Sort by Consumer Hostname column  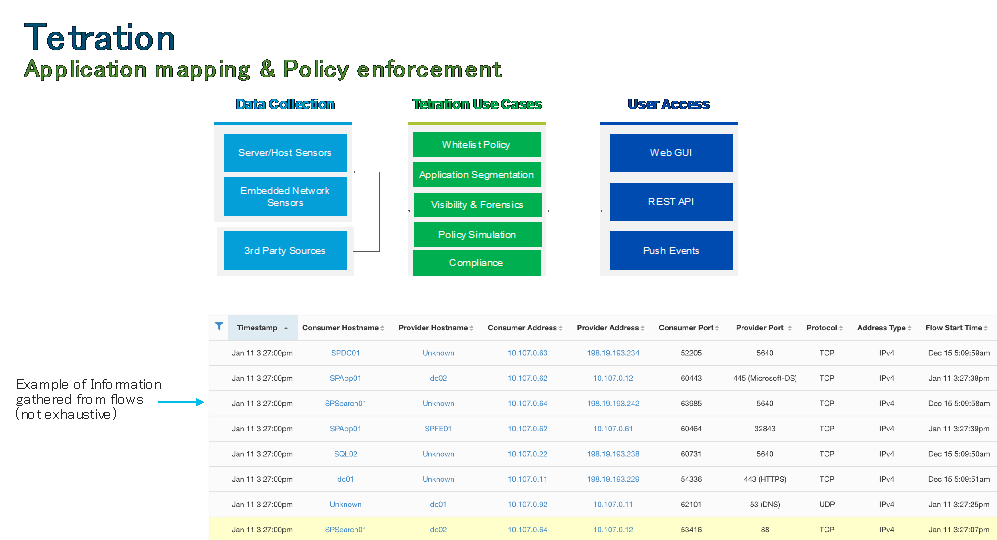coord(343,328)
